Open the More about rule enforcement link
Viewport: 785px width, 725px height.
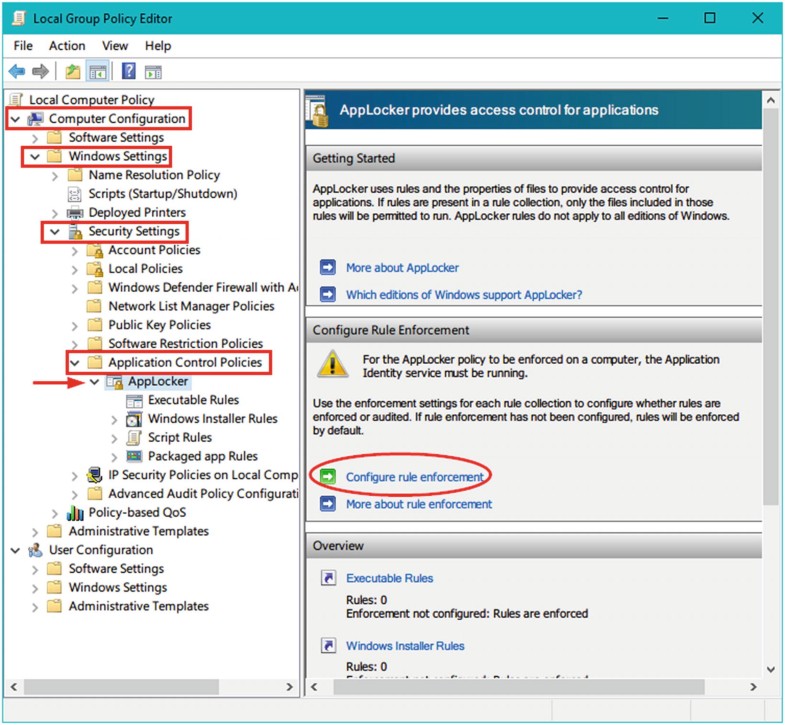point(419,504)
